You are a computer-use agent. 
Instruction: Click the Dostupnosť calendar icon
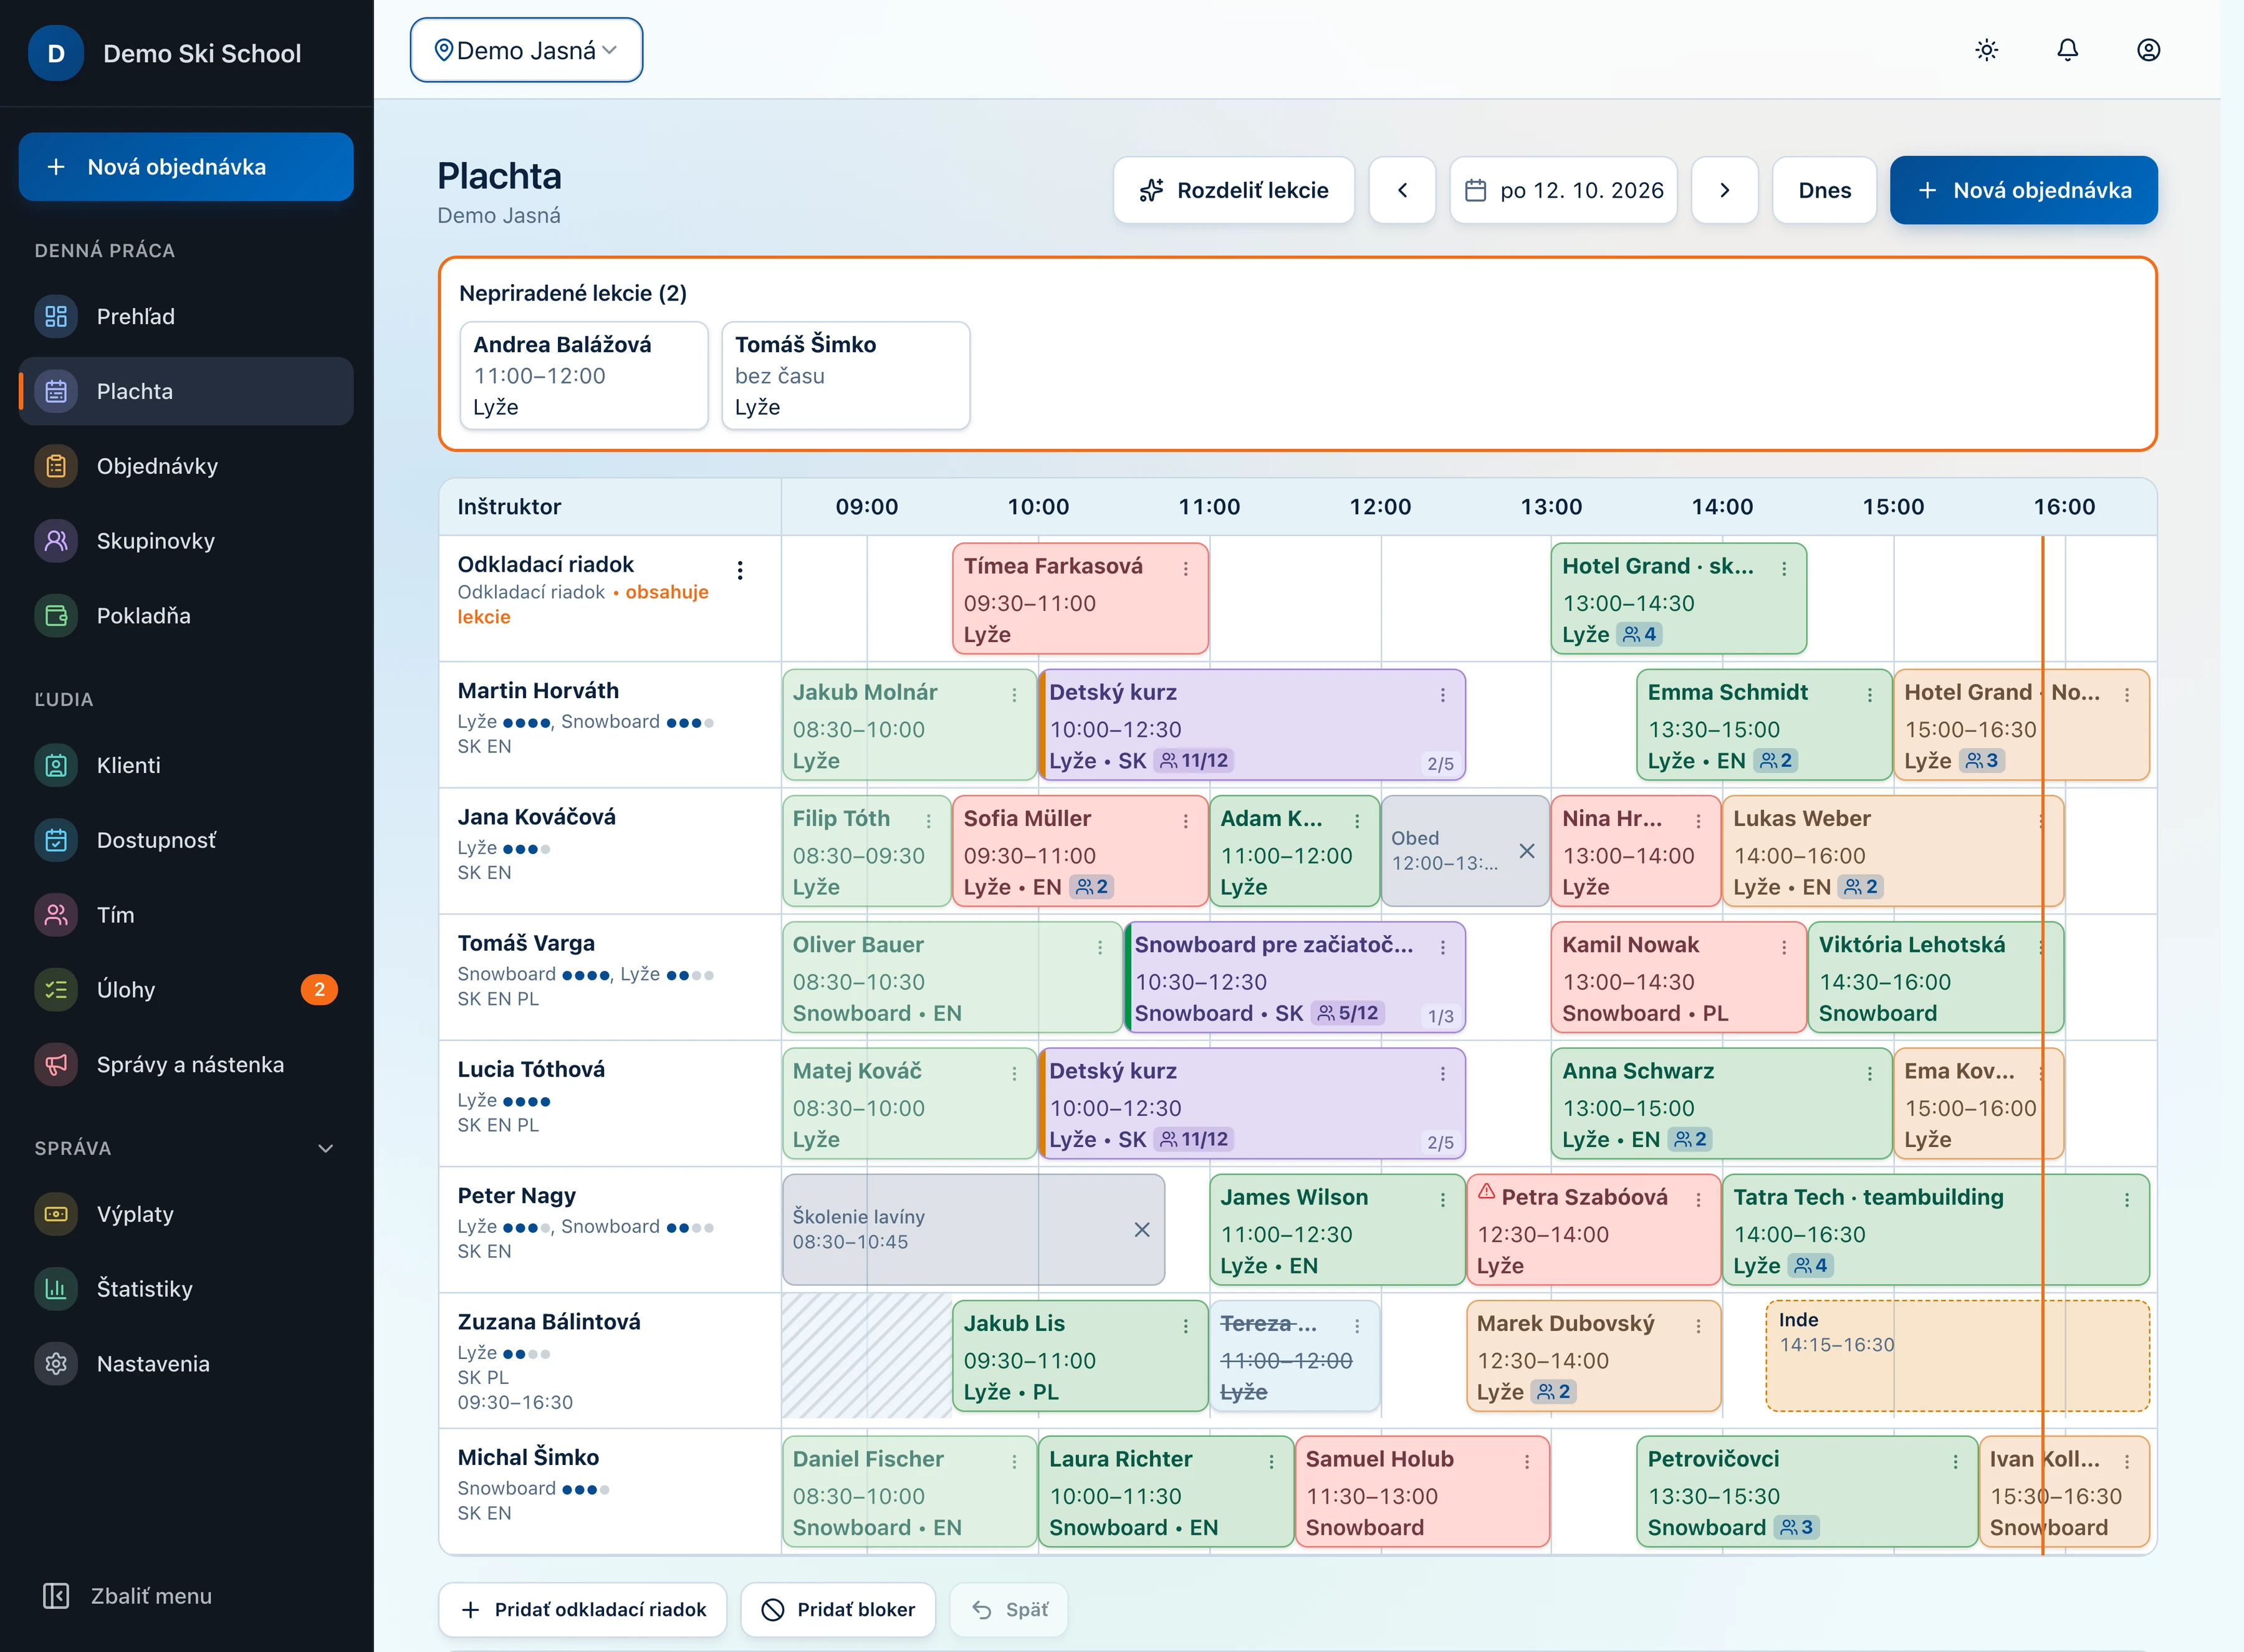click(x=56, y=840)
